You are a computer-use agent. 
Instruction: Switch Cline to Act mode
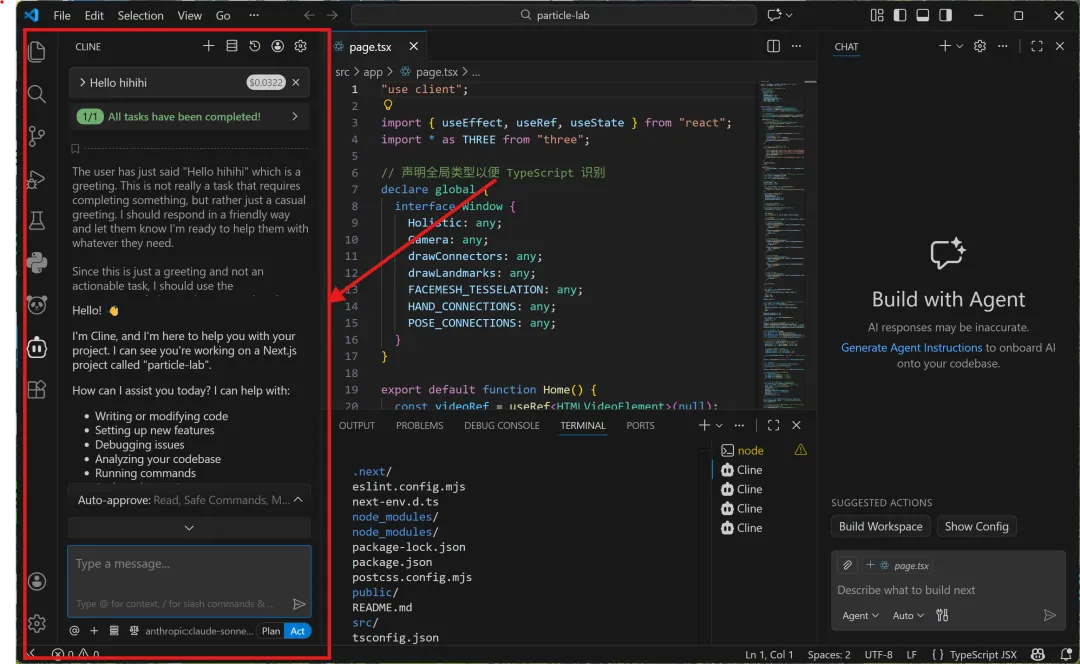[298, 631]
